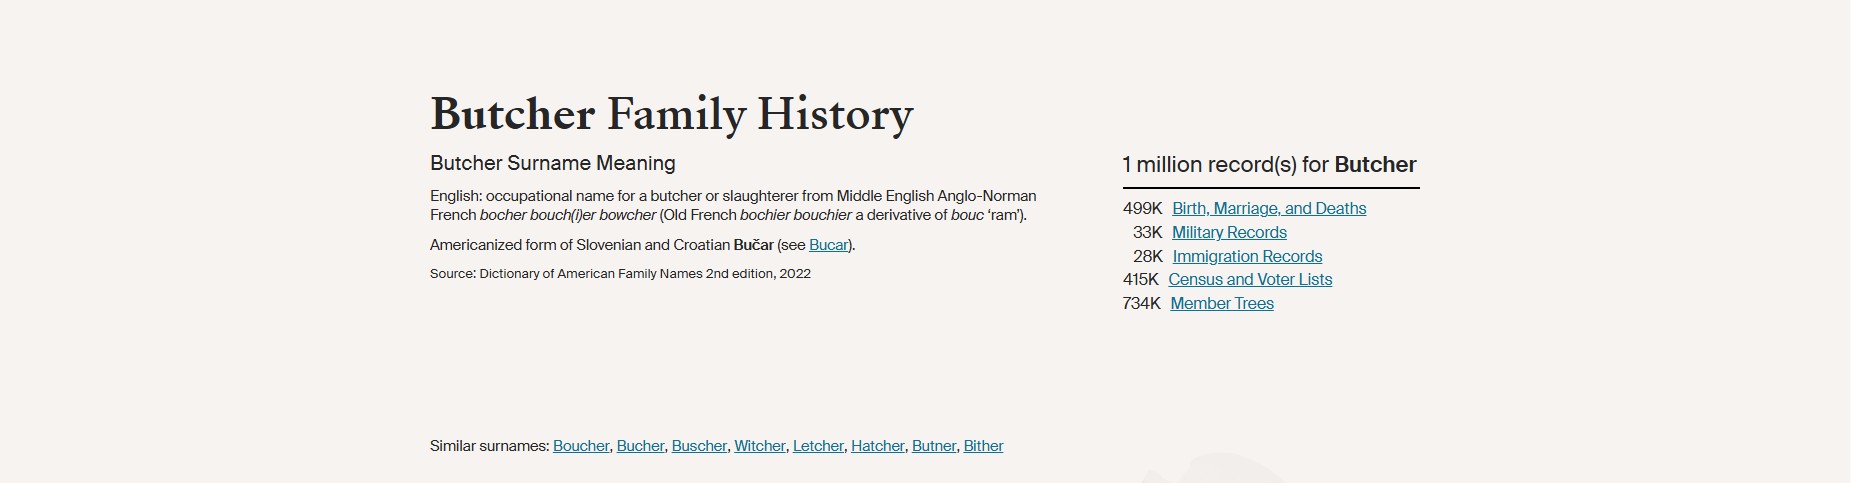Select the Bucher surname link
This screenshot has width=1851, height=483.
coord(640,446)
